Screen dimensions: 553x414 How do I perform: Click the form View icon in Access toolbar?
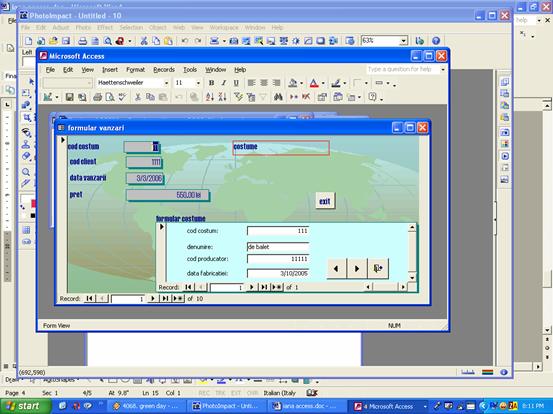point(47,97)
